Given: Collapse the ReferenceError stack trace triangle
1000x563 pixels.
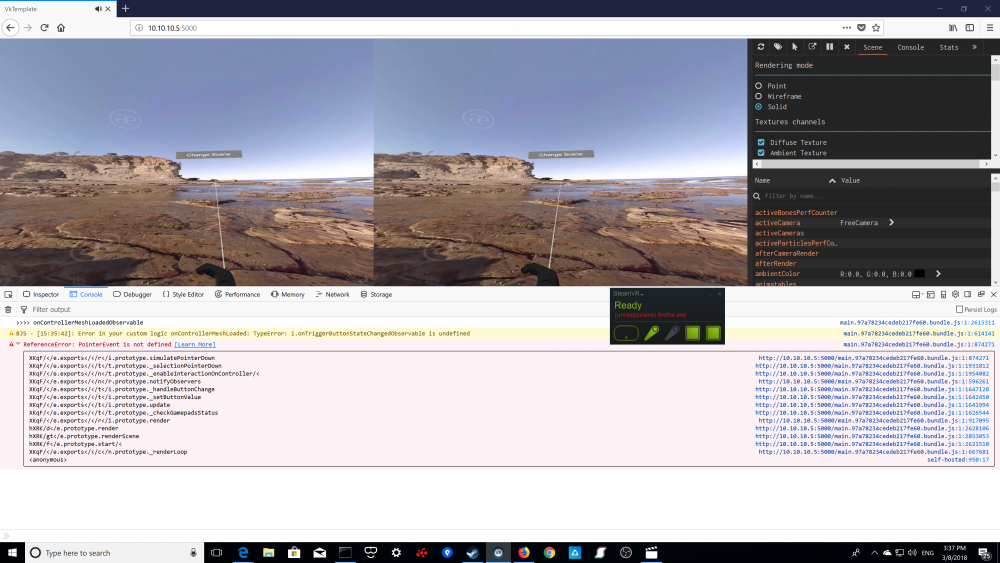Looking at the screenshot, I should pos(18,344).
